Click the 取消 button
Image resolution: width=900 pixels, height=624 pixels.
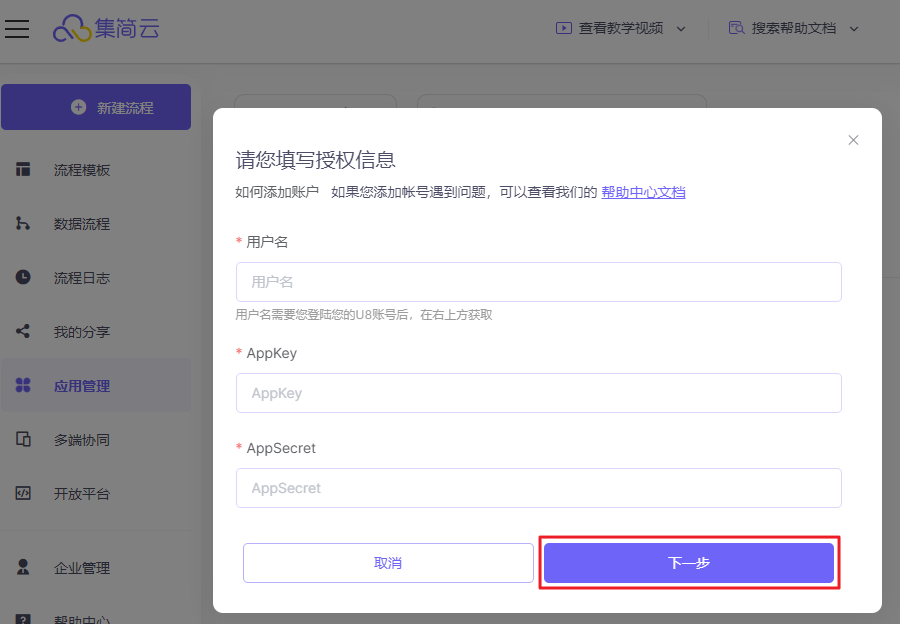click(x=388, y=563)
